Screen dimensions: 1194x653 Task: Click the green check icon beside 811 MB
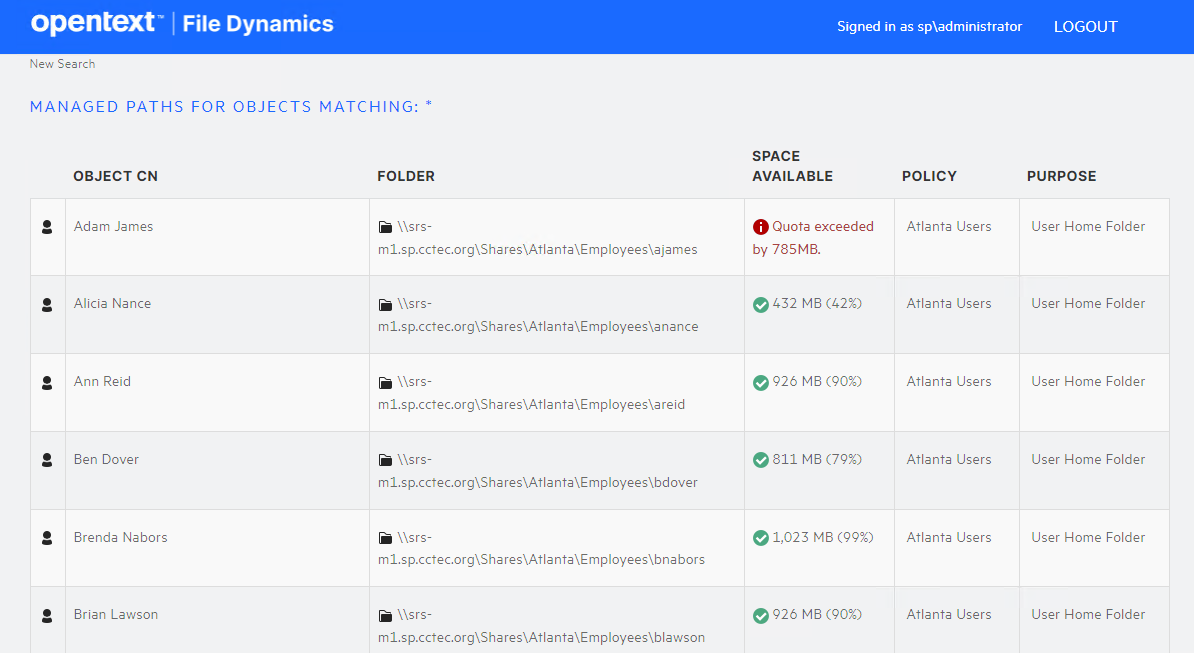coord(760,460)
